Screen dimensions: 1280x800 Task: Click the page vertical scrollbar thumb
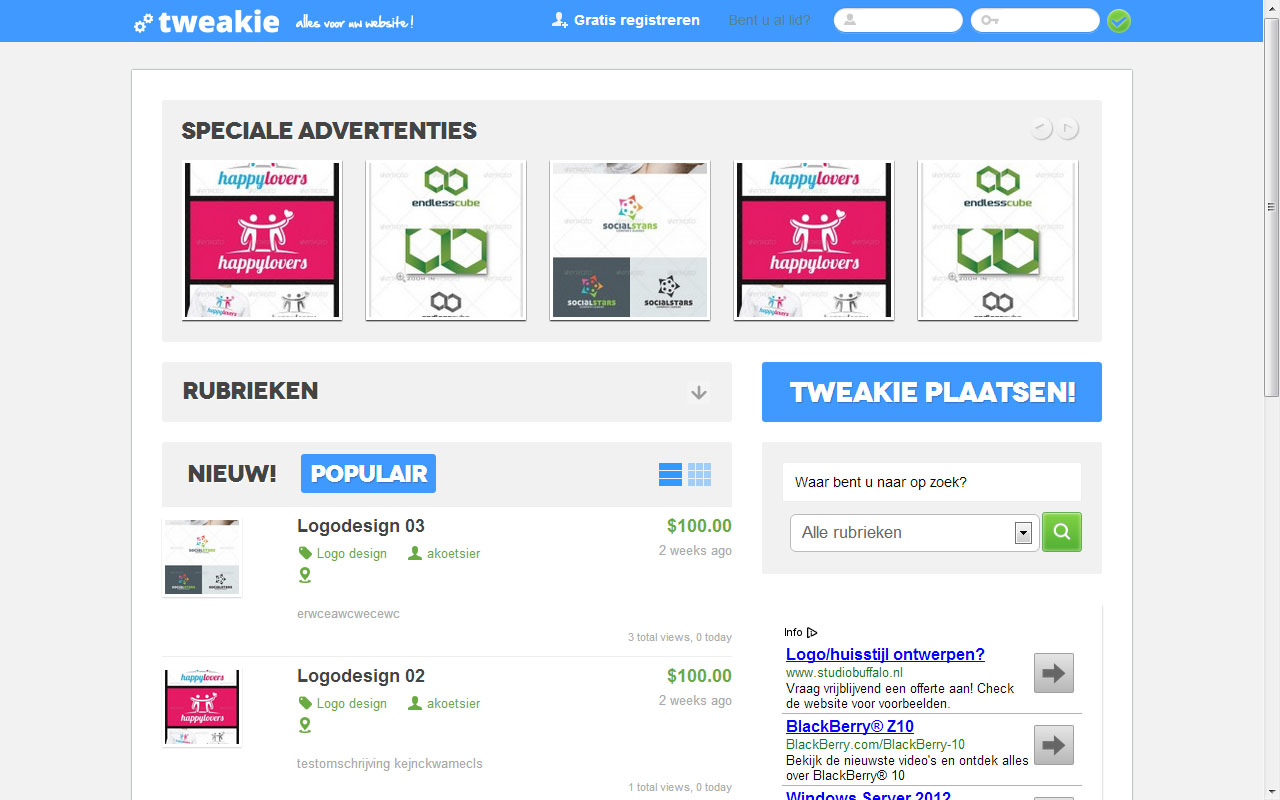1272,205
